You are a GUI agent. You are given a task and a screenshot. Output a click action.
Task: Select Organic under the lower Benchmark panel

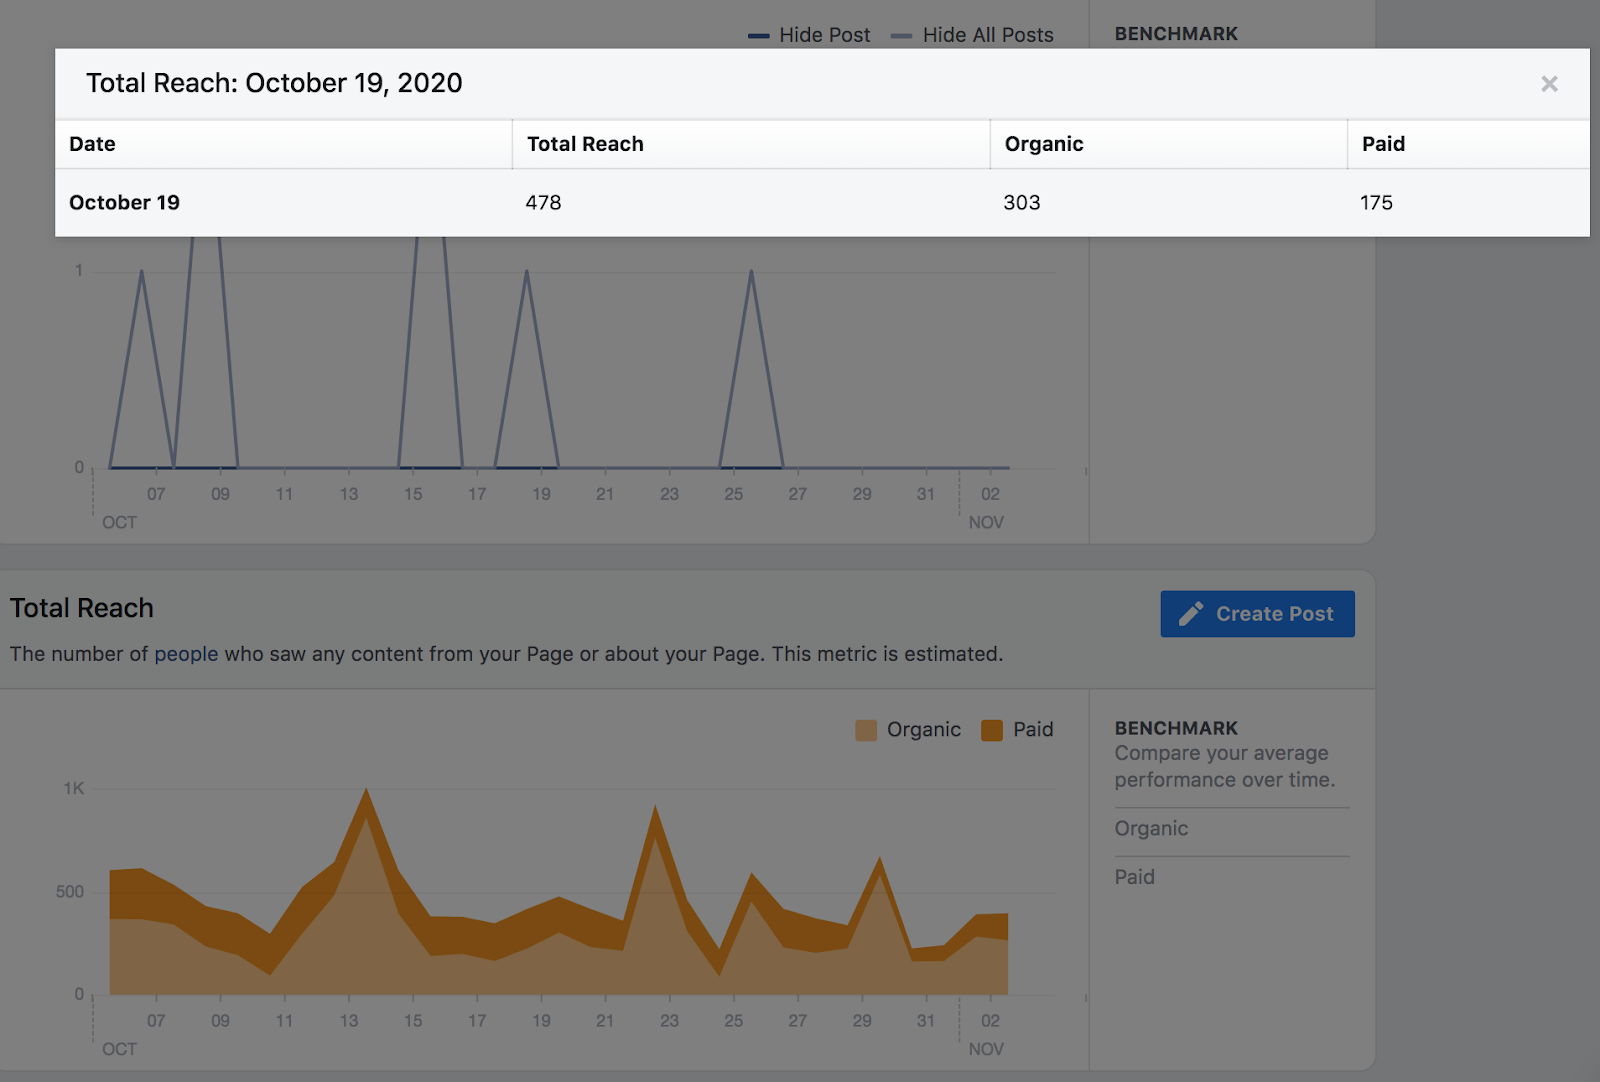[x=1151, y=829]
